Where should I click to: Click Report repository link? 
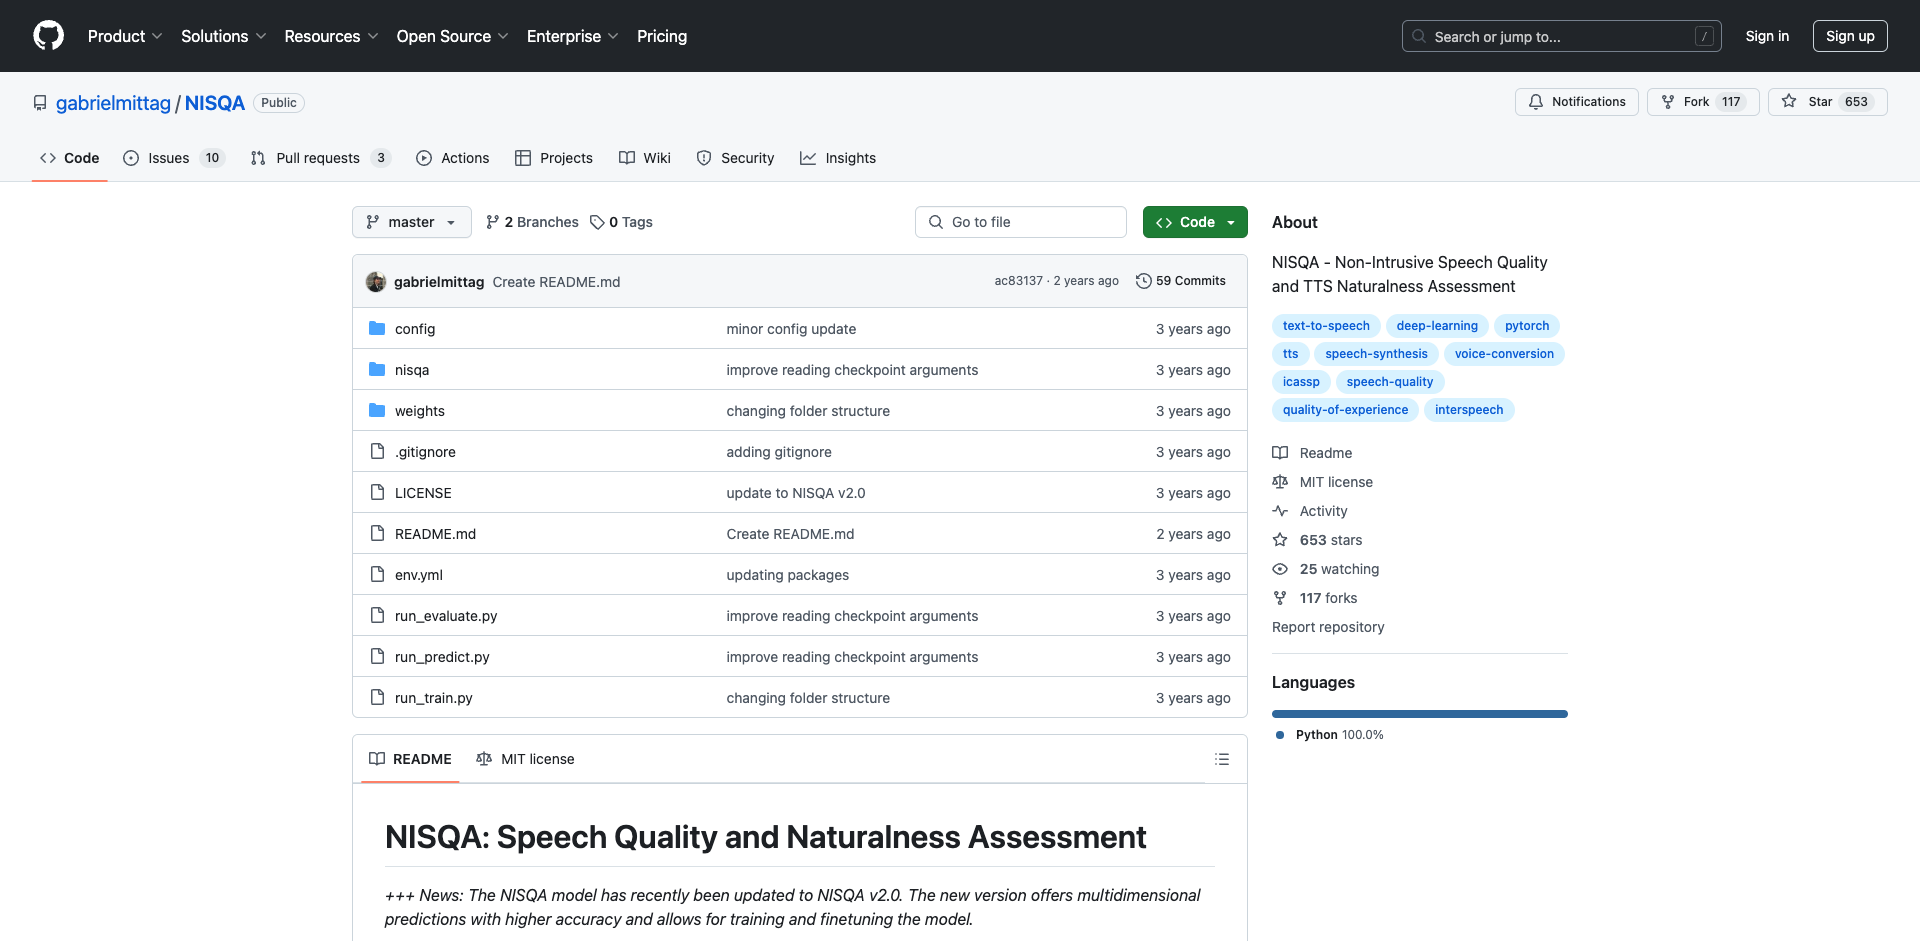1328,627
